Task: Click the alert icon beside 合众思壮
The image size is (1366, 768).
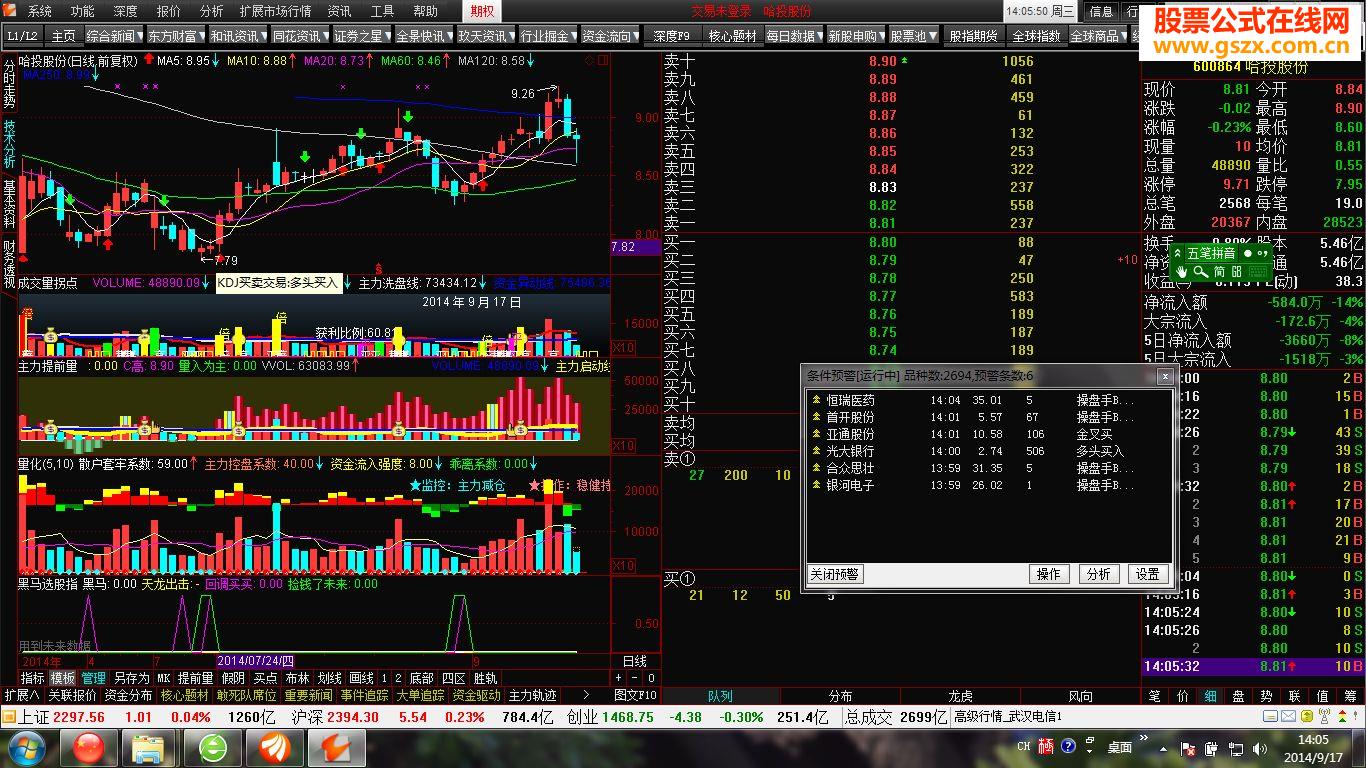Action: [816, 468]
